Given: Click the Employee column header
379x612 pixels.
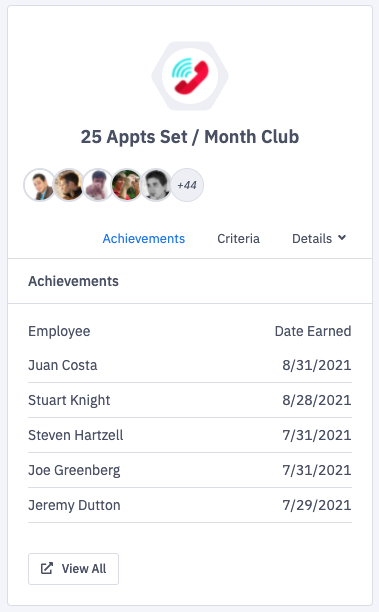Looking at the screenshot, I should 59,331.
